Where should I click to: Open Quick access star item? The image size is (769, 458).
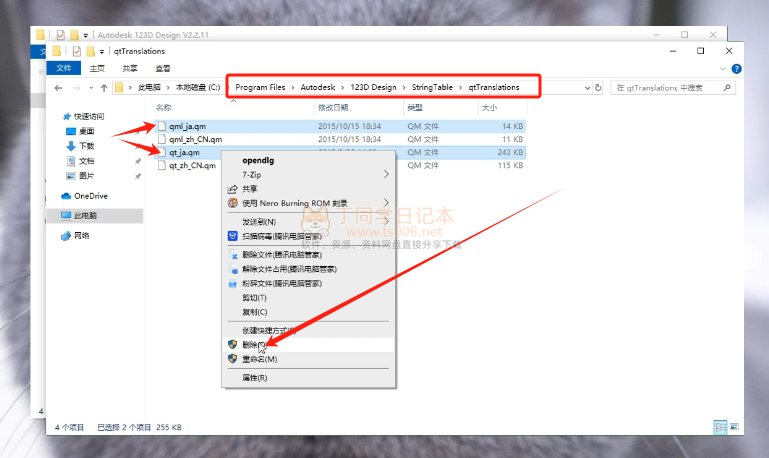(84, 116)
